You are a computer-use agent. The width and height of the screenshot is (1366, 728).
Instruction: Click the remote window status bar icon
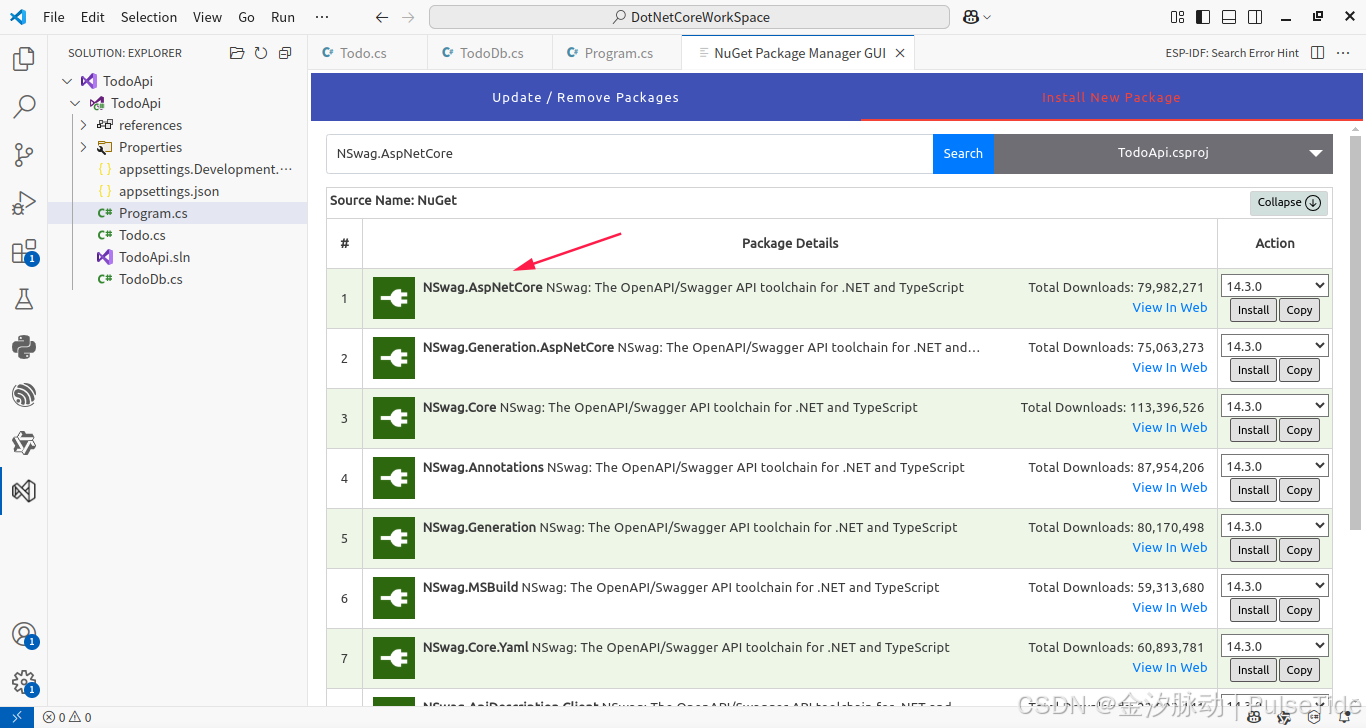[x=17, y=717]
